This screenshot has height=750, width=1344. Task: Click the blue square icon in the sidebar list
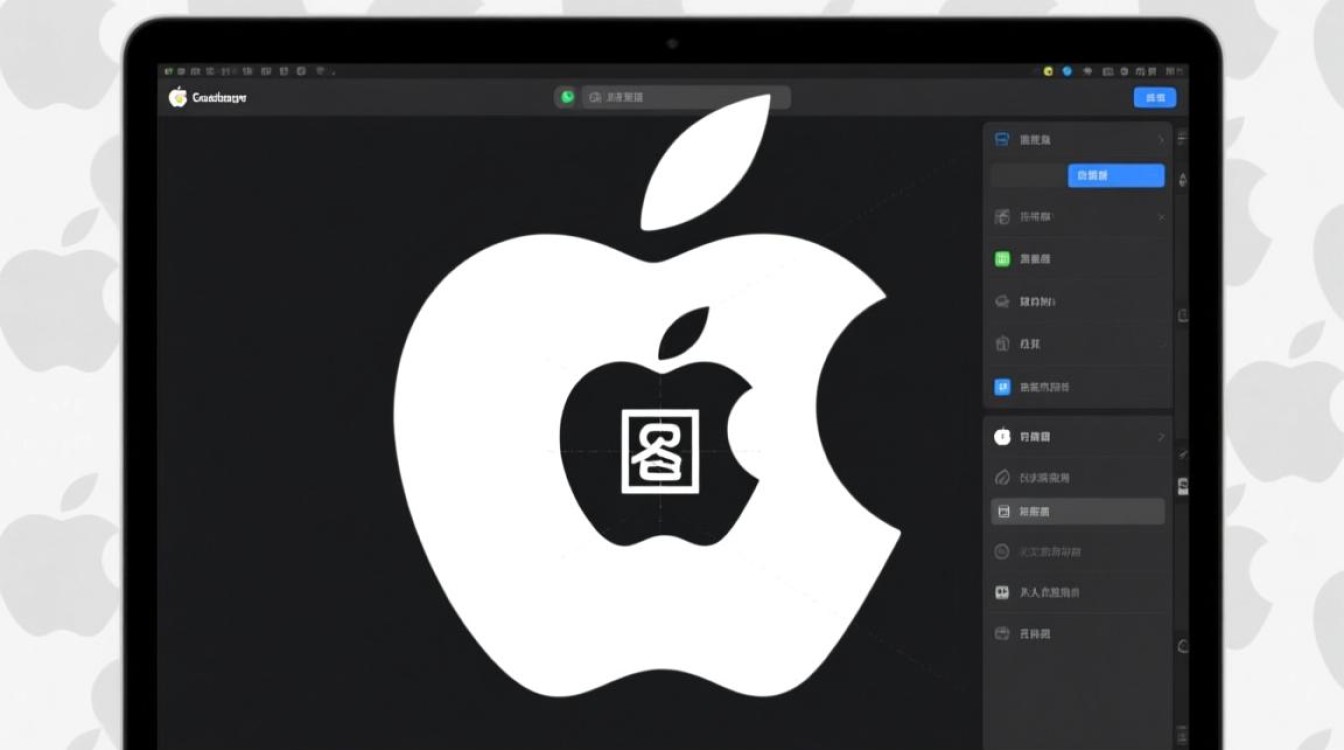(x=1003, y=387)
